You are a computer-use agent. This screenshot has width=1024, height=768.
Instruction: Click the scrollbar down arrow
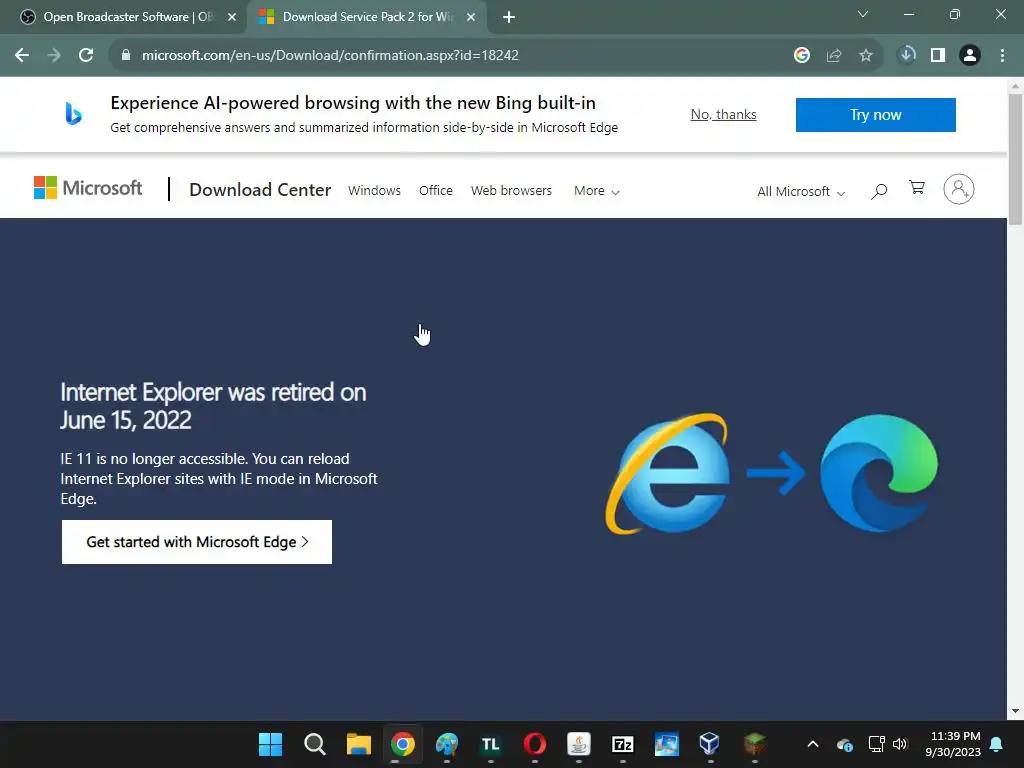1015,712
